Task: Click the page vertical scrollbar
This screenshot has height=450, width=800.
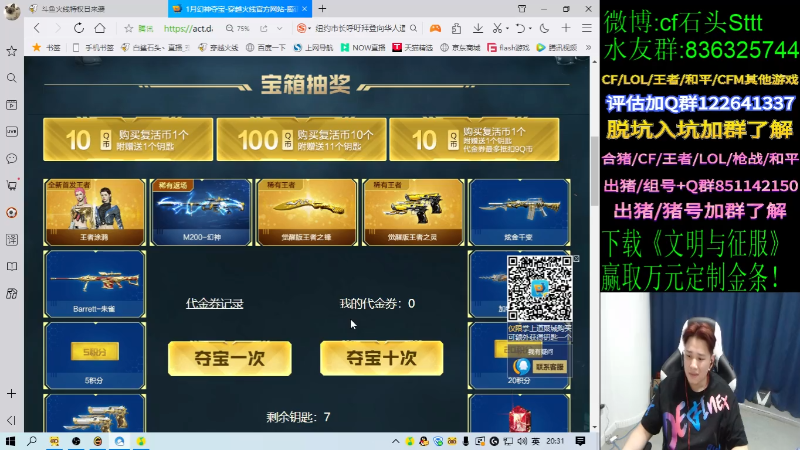Action: (594, 171)
